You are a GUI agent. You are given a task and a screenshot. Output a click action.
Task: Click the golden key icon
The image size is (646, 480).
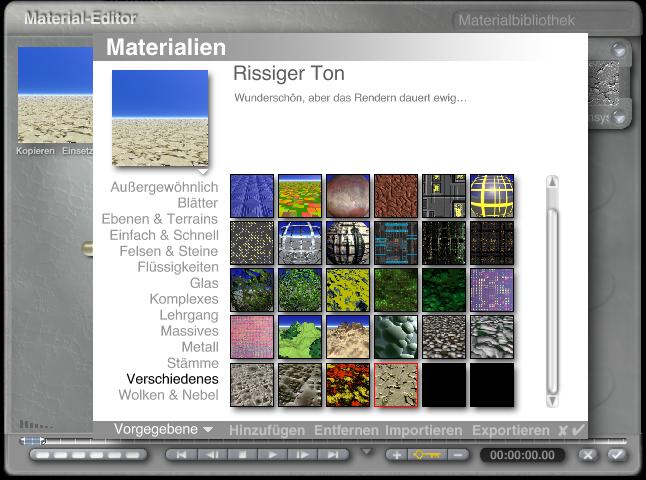click(x=427, y=455)
